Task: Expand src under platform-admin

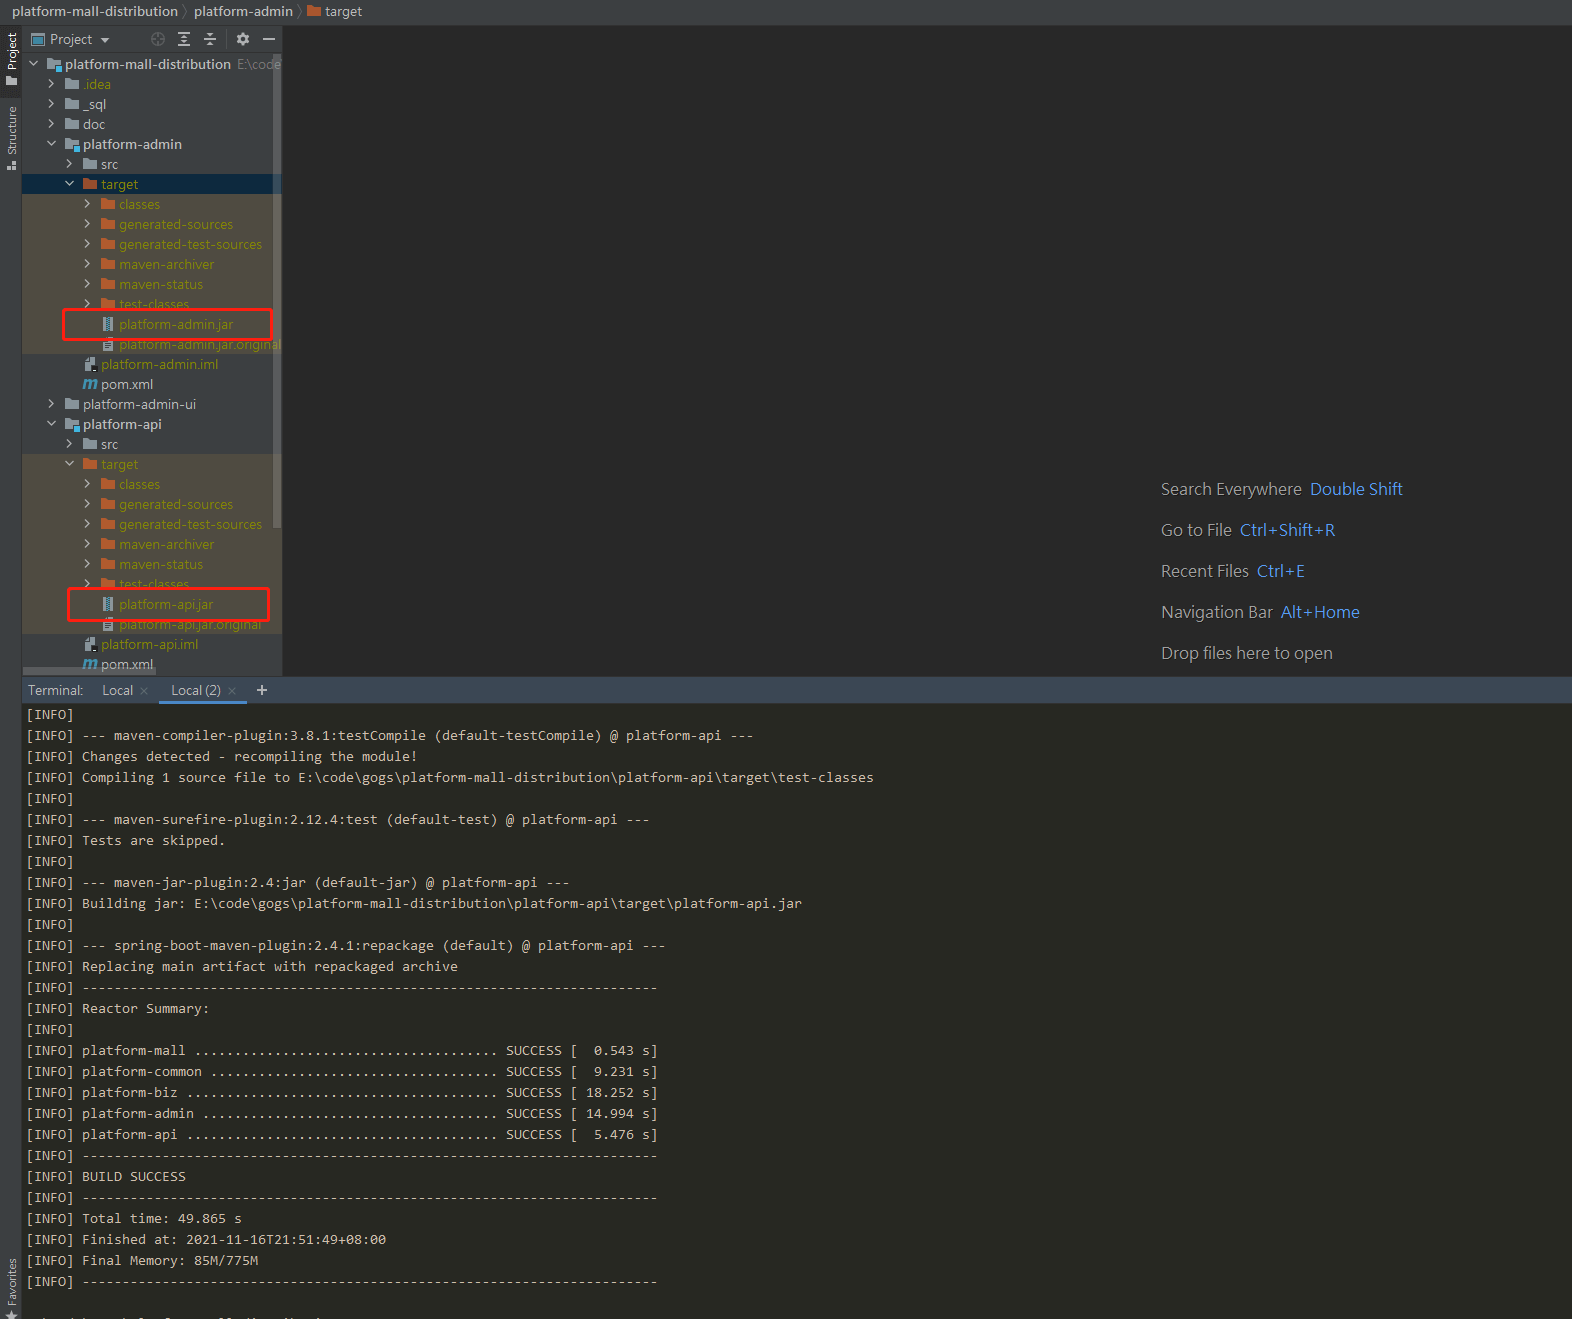Action: tap(70, 164)
